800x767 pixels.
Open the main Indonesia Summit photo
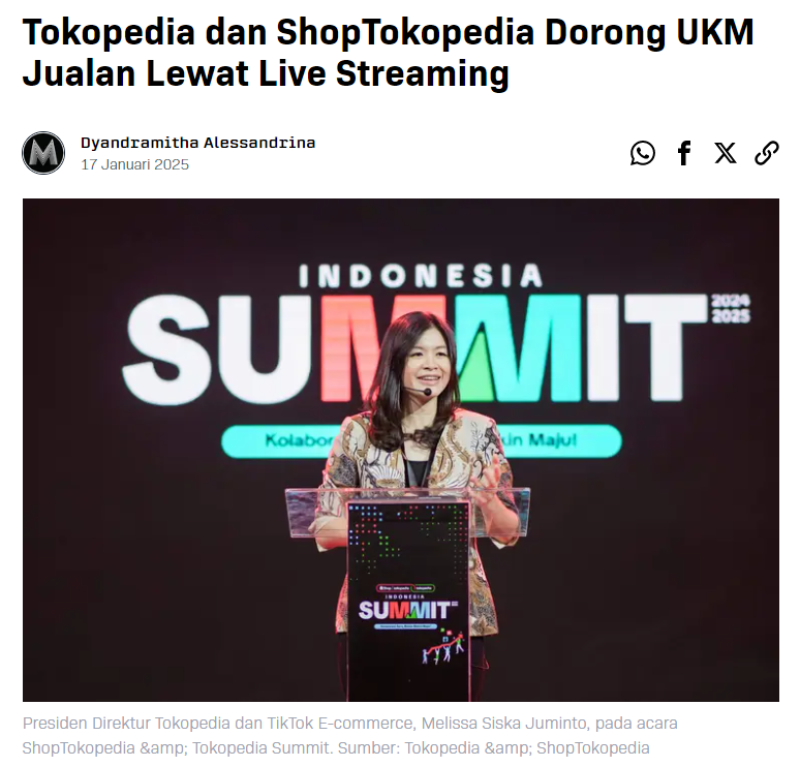click(401, 450)
